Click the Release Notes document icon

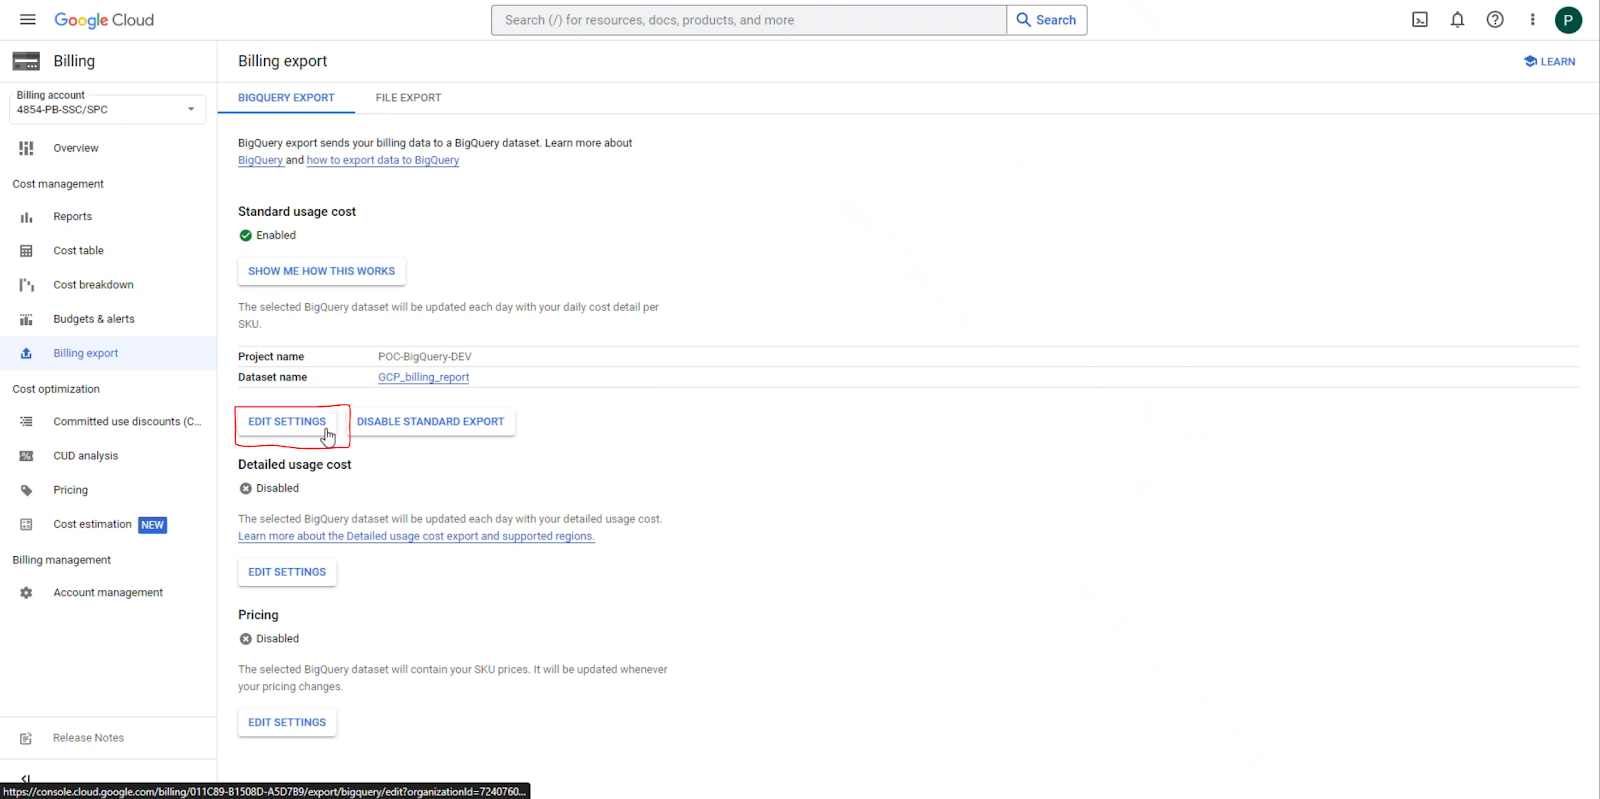click(26, 739)
